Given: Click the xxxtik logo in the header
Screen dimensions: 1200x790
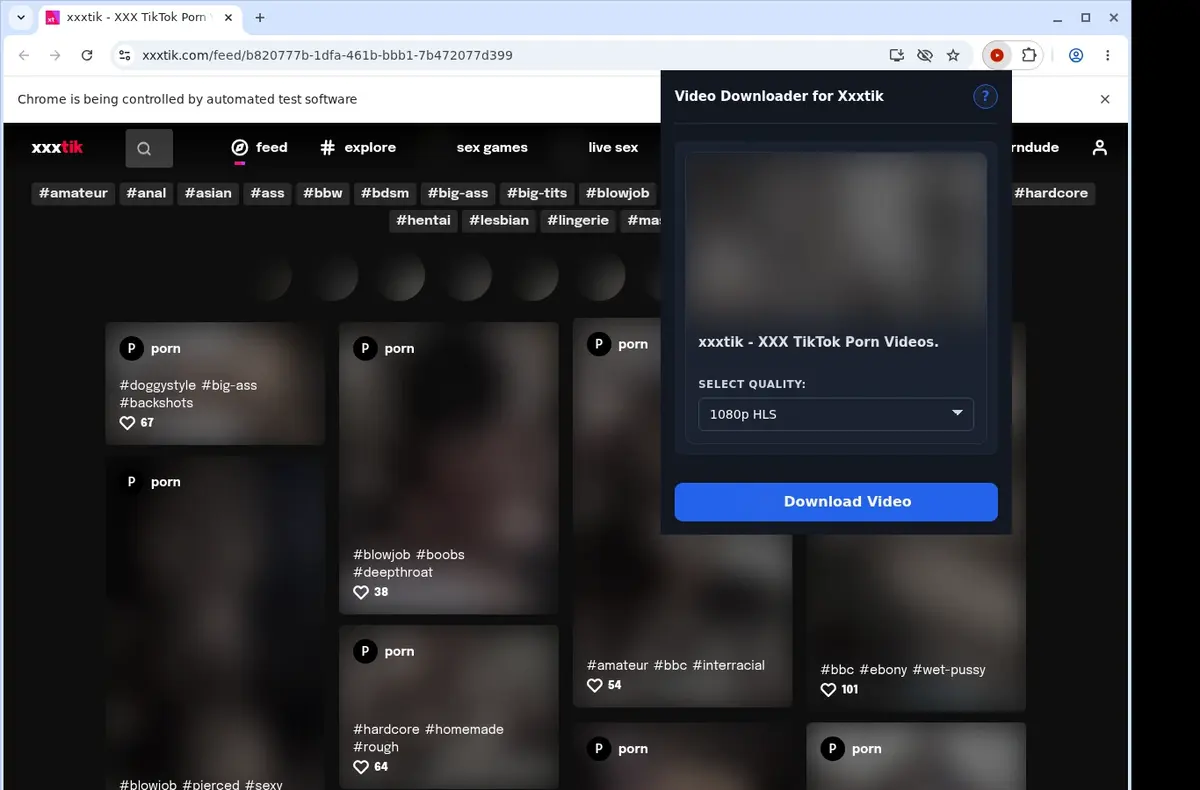Looking at the screenshot, I should [57, 147].
